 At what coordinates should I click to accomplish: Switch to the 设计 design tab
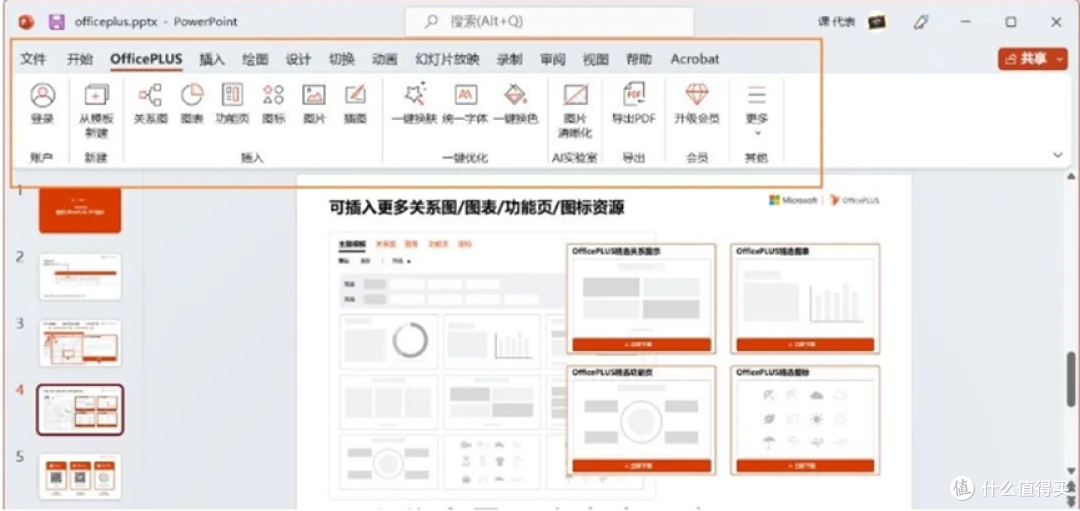coord(298,59)
